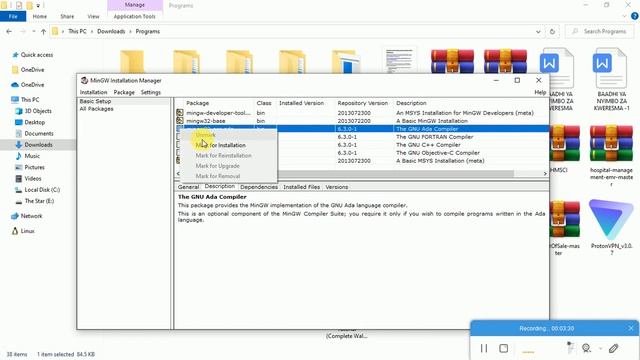This screenshot has width=640, height=360.
Task: Select All Packages in the package tree
Action: click(x=96, y=109)
